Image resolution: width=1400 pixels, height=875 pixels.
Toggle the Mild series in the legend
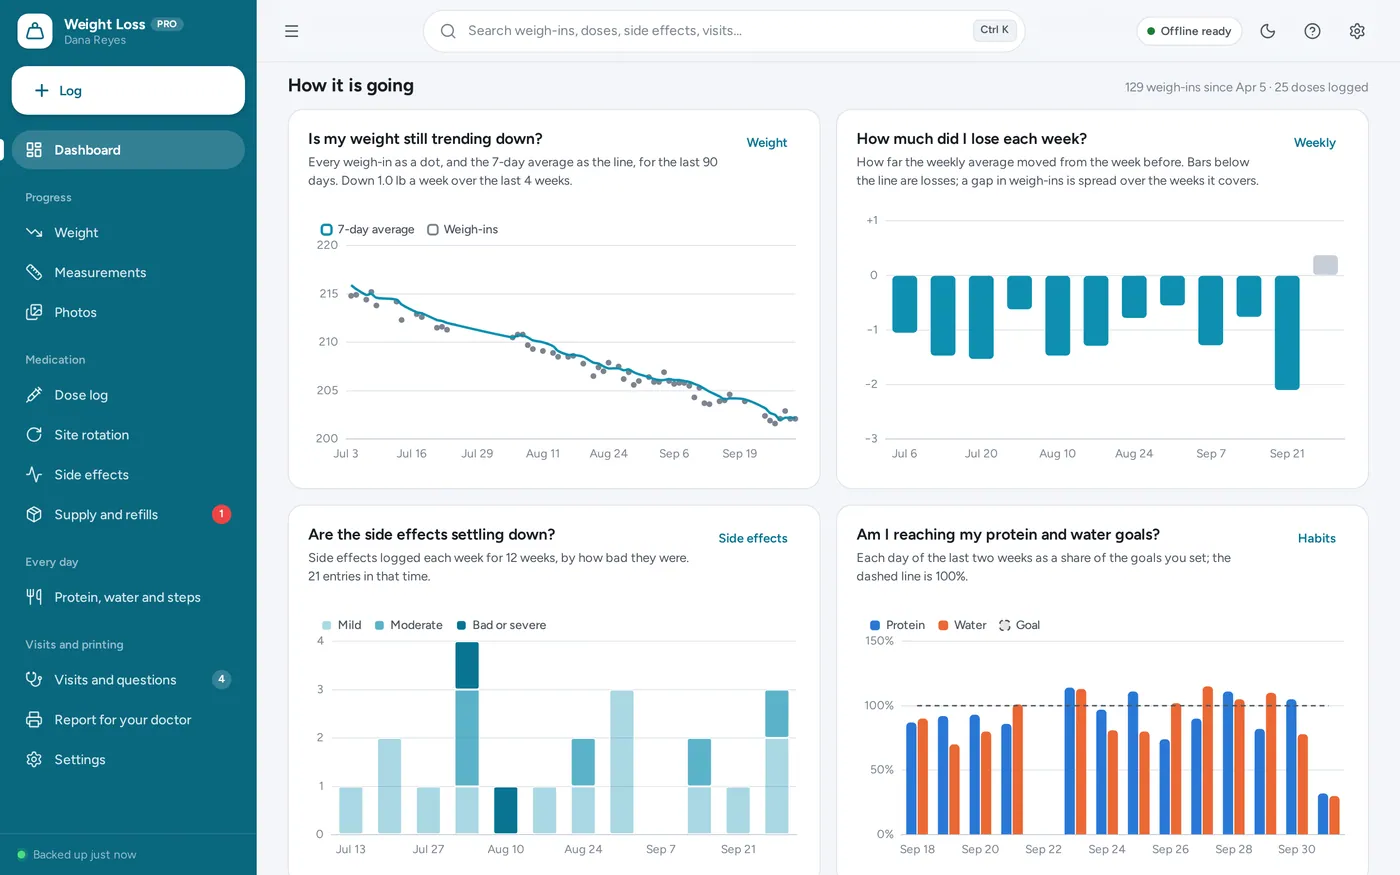coord(341,625)
